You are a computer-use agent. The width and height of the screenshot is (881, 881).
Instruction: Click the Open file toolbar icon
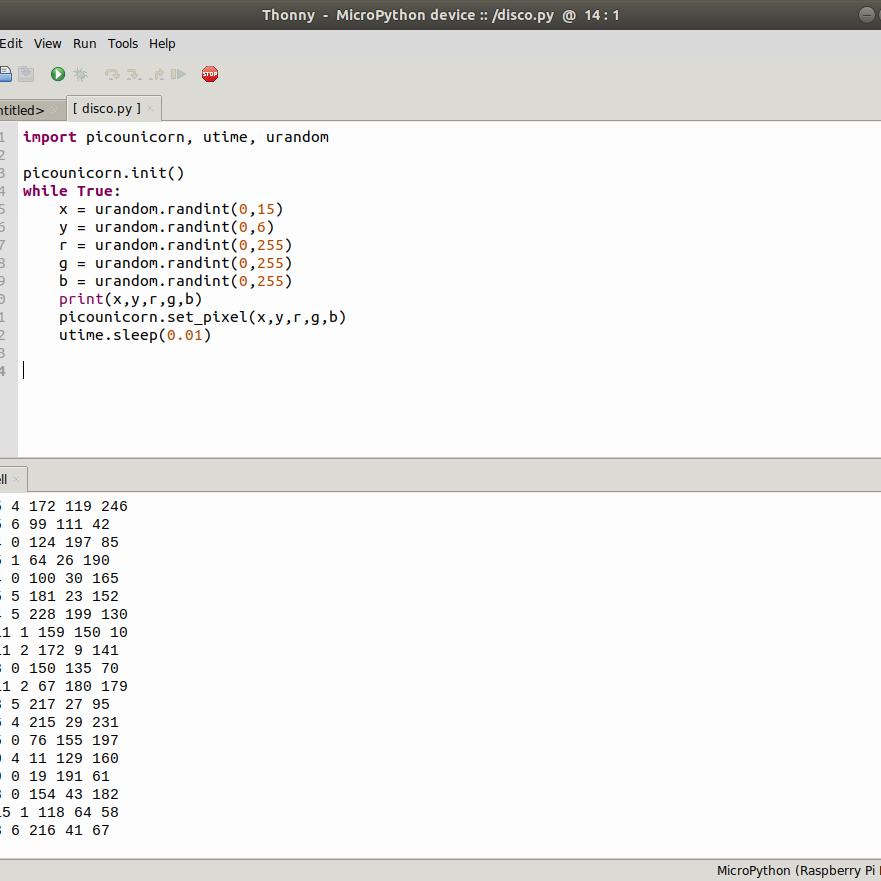(5, 74)
